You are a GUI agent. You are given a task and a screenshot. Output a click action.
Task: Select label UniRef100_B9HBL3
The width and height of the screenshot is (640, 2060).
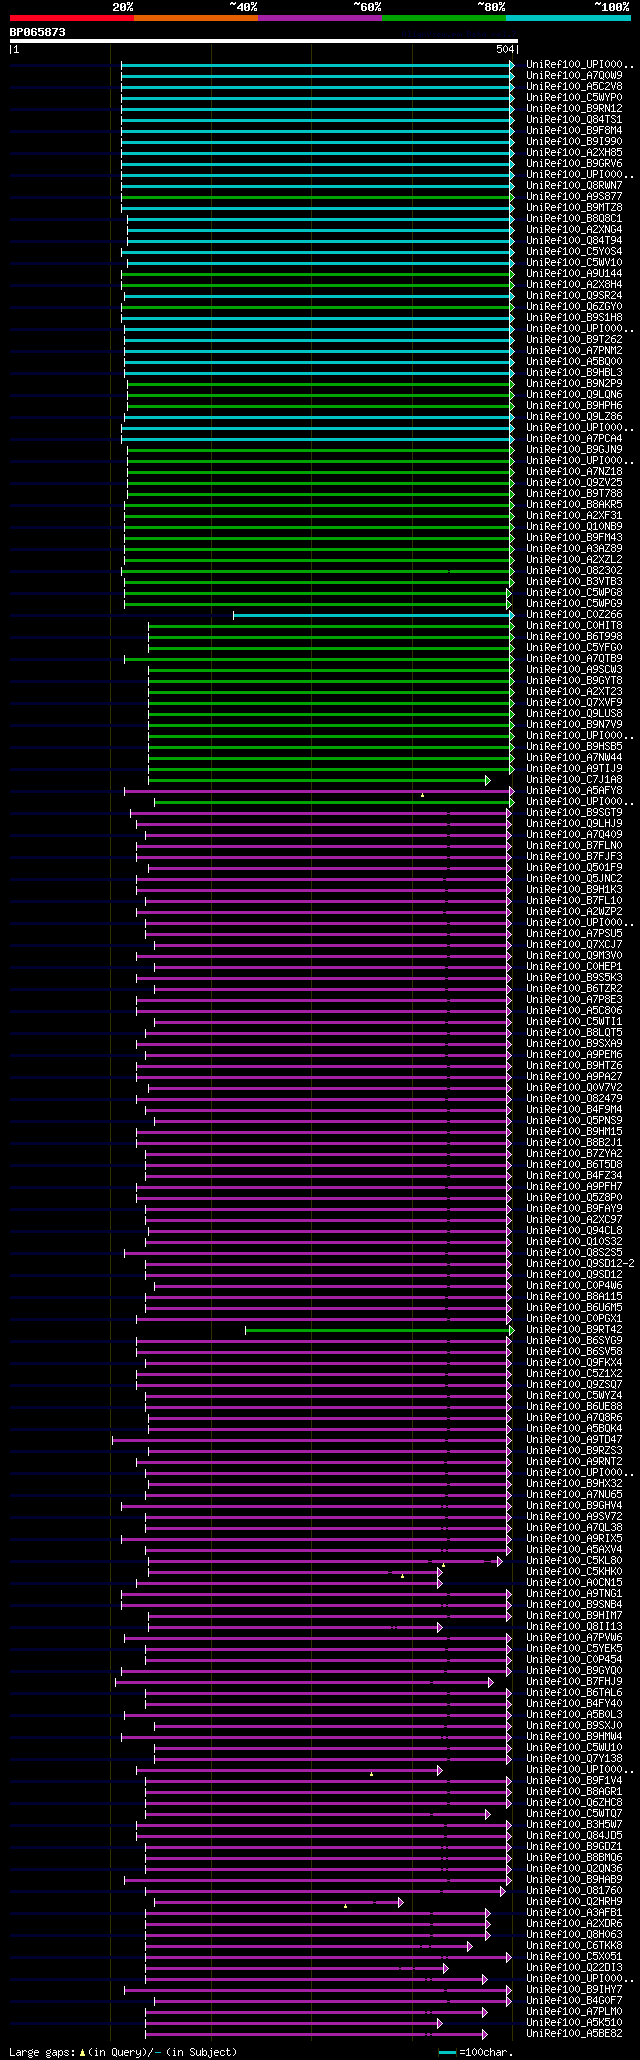(574, 372)
